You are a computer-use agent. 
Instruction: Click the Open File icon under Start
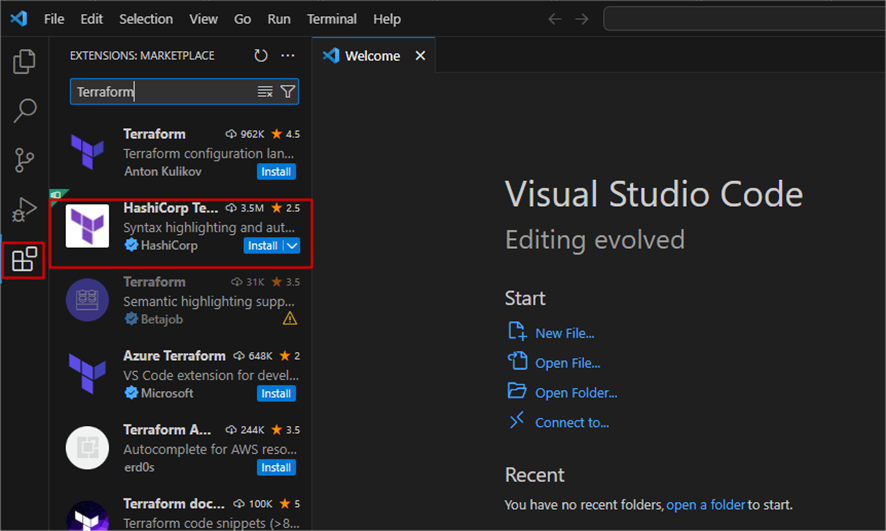[x=517, y=360]
